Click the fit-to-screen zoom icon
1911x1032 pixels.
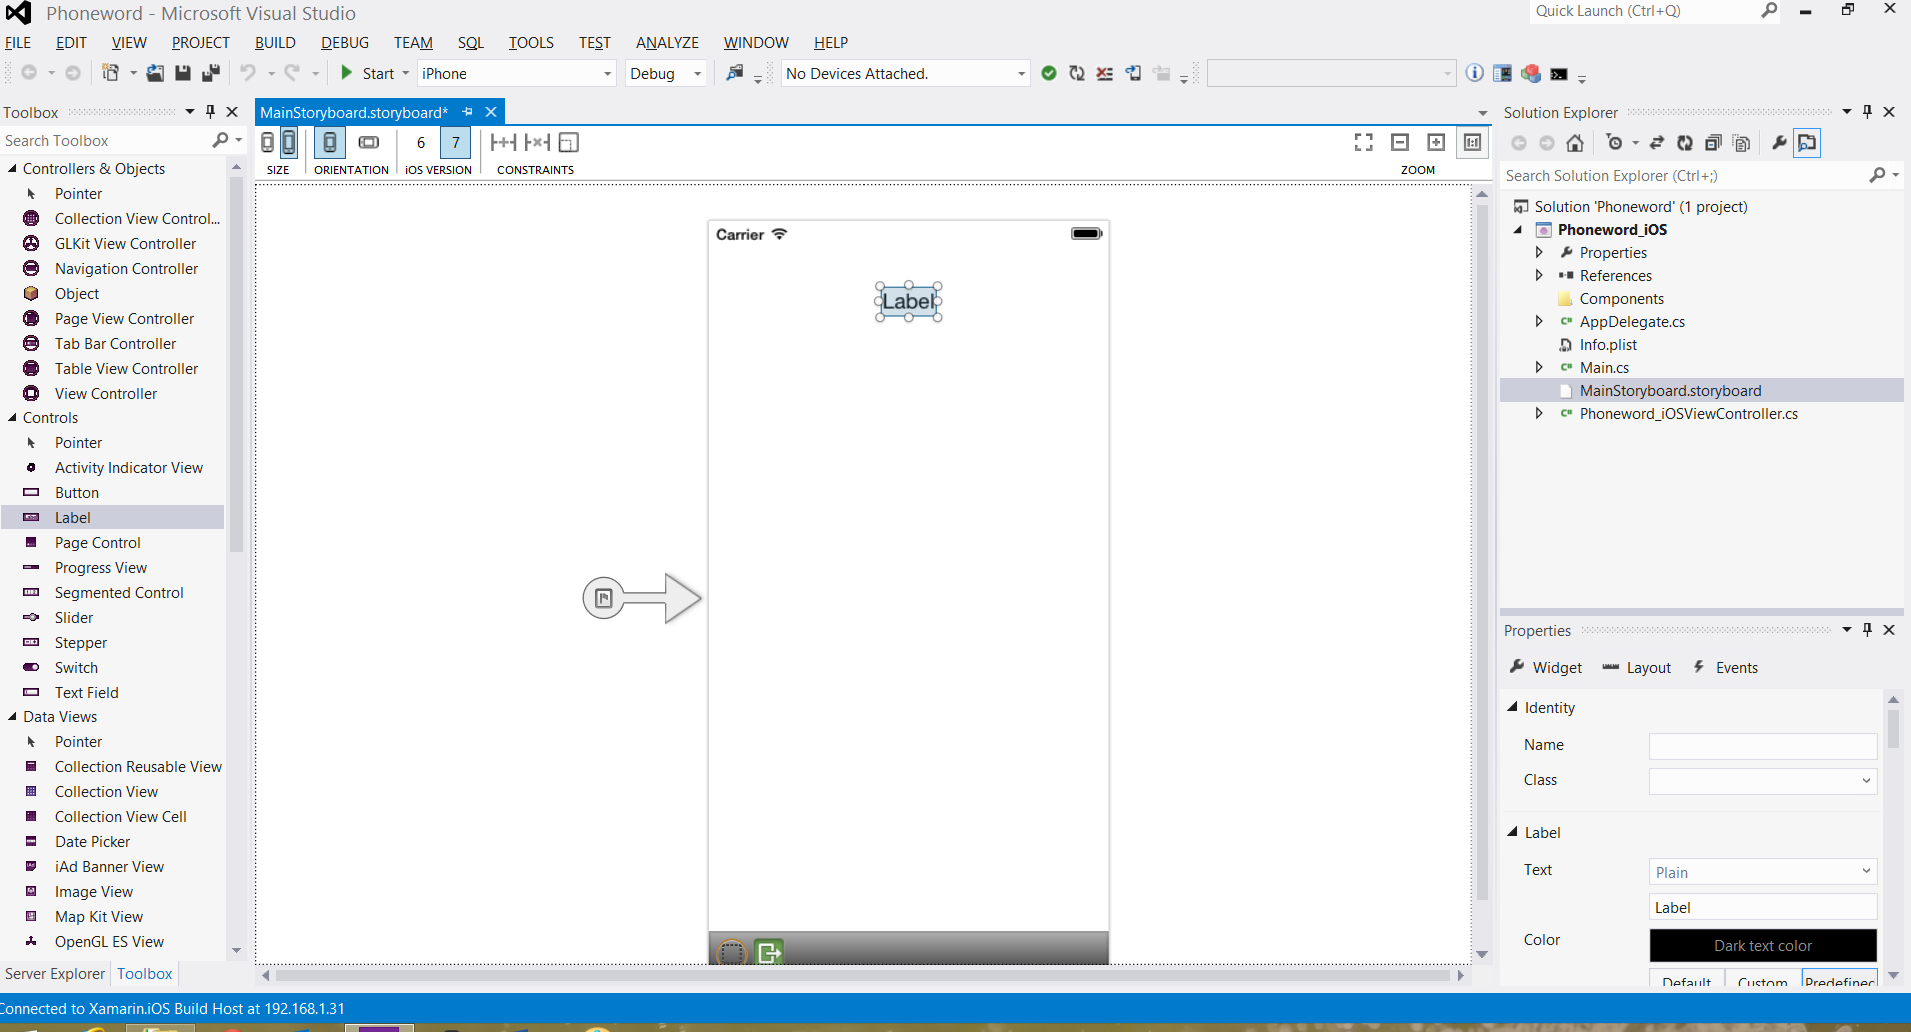click(1363, 143)
